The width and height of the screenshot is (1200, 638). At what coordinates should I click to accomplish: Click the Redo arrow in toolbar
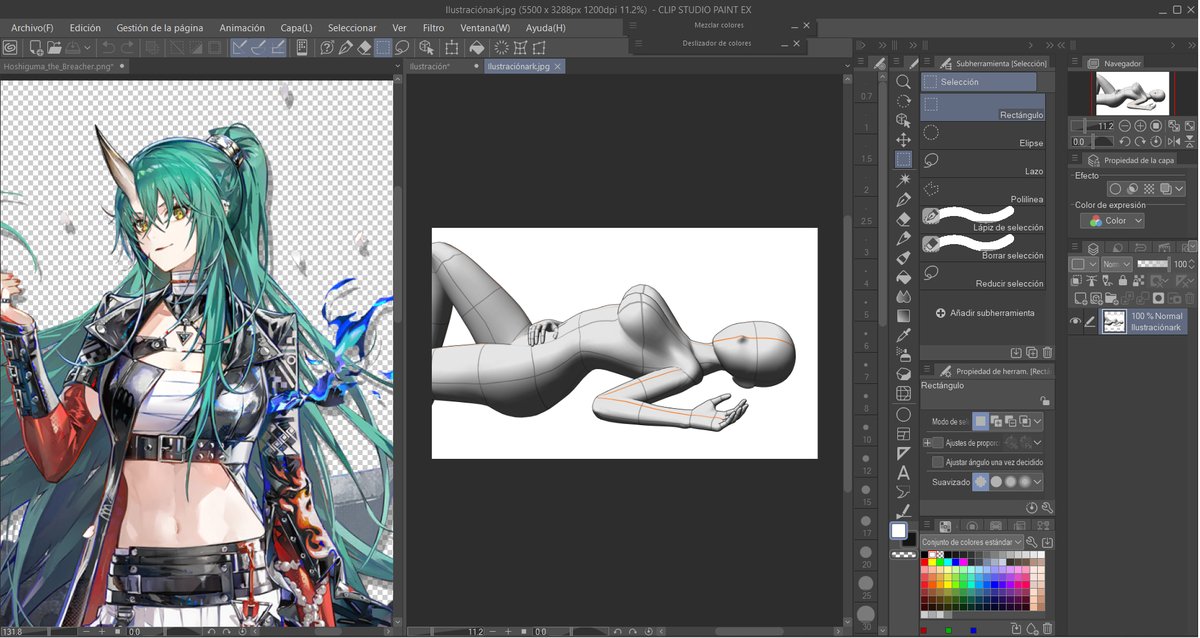click(x=127, y=47)
